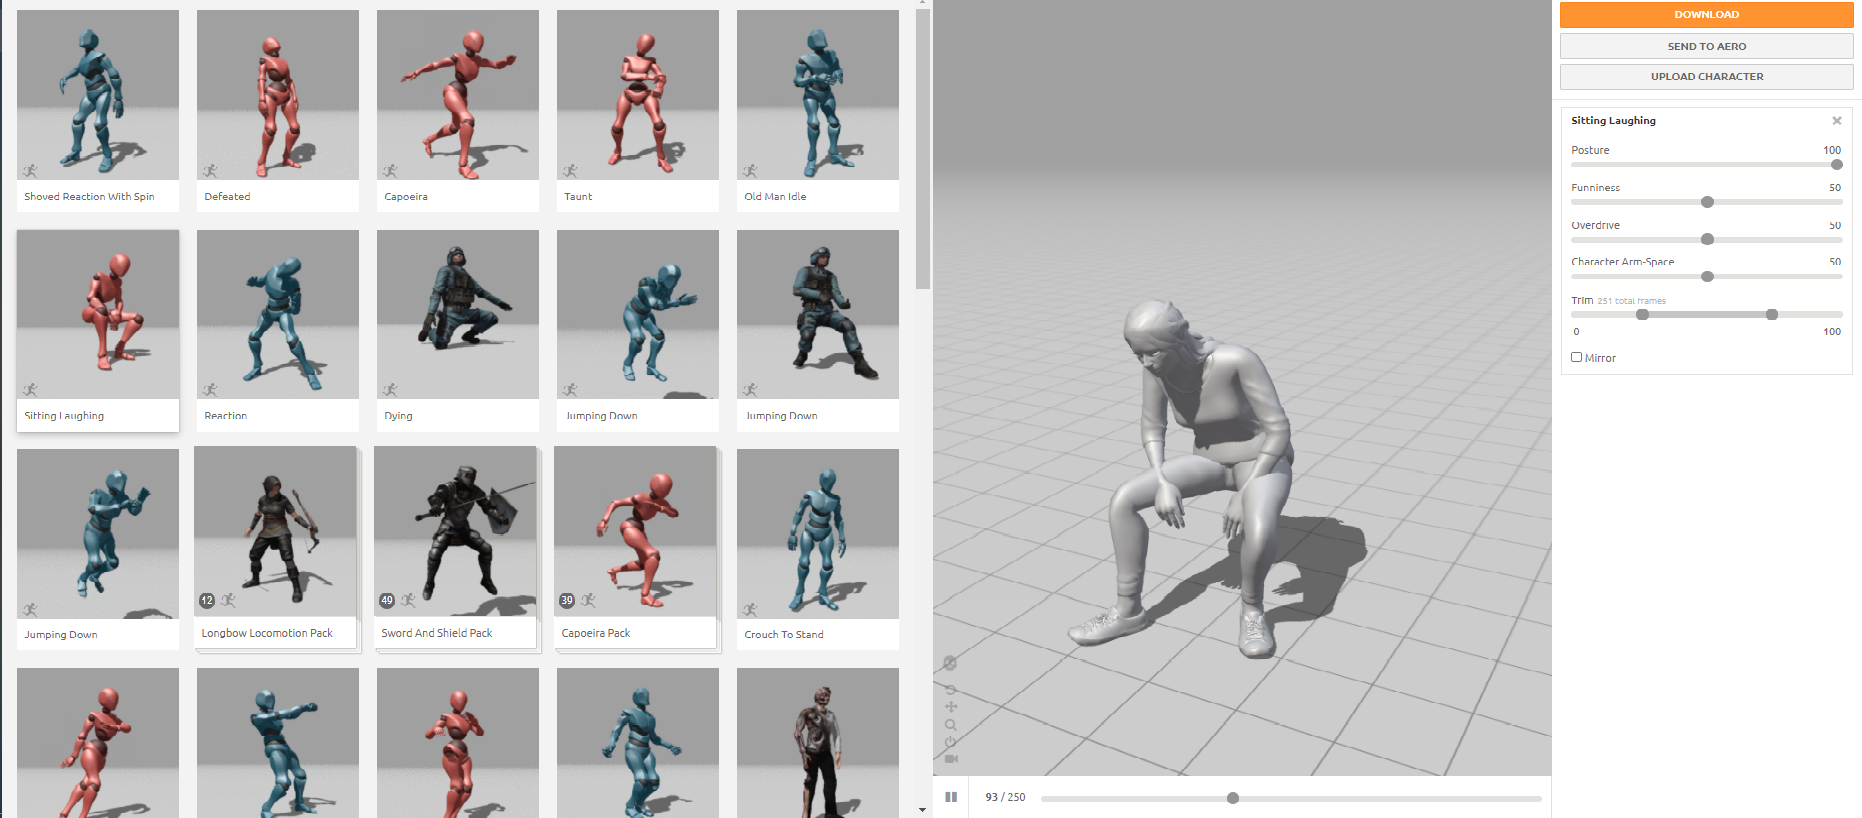Click the UPLOAD CHARACTER button
Viewport: 1862px width, 818px height.
pos(1706,77)
